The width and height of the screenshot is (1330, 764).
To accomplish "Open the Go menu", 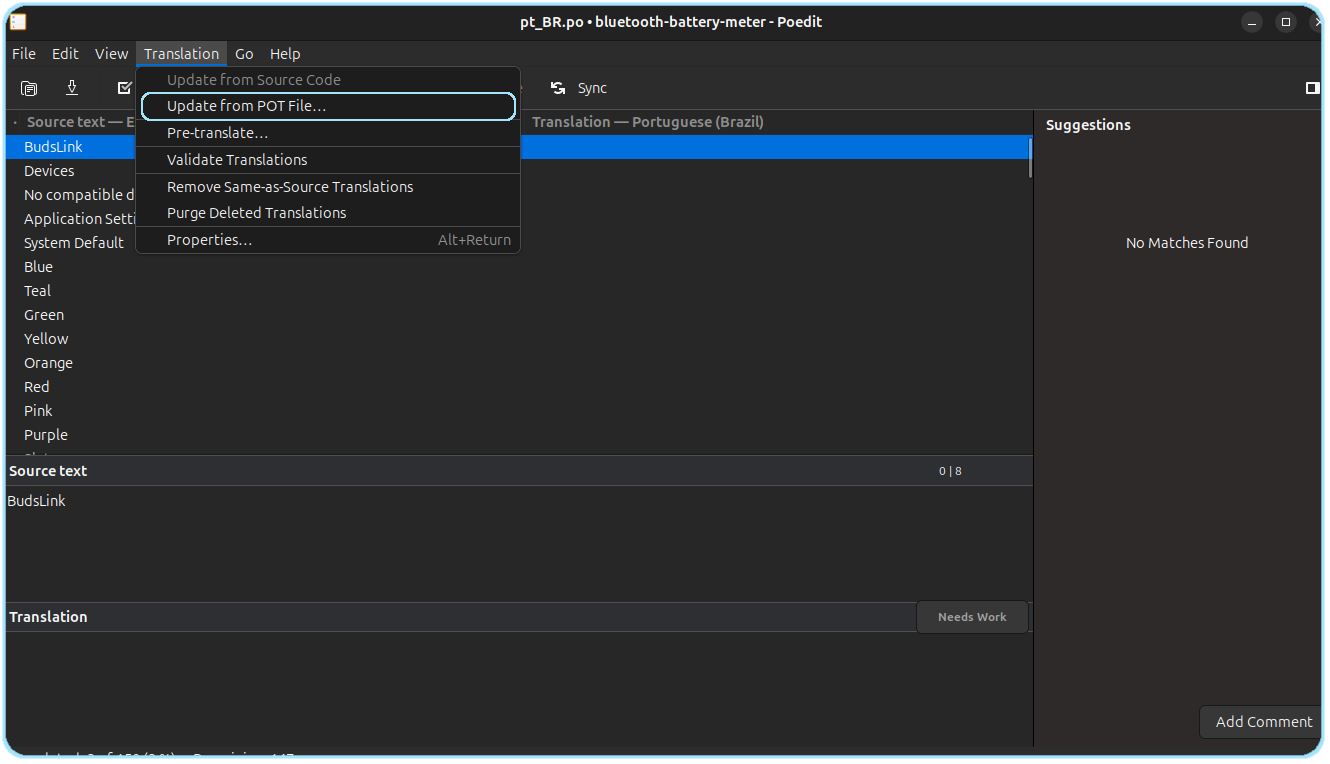I will coord(244,54).
